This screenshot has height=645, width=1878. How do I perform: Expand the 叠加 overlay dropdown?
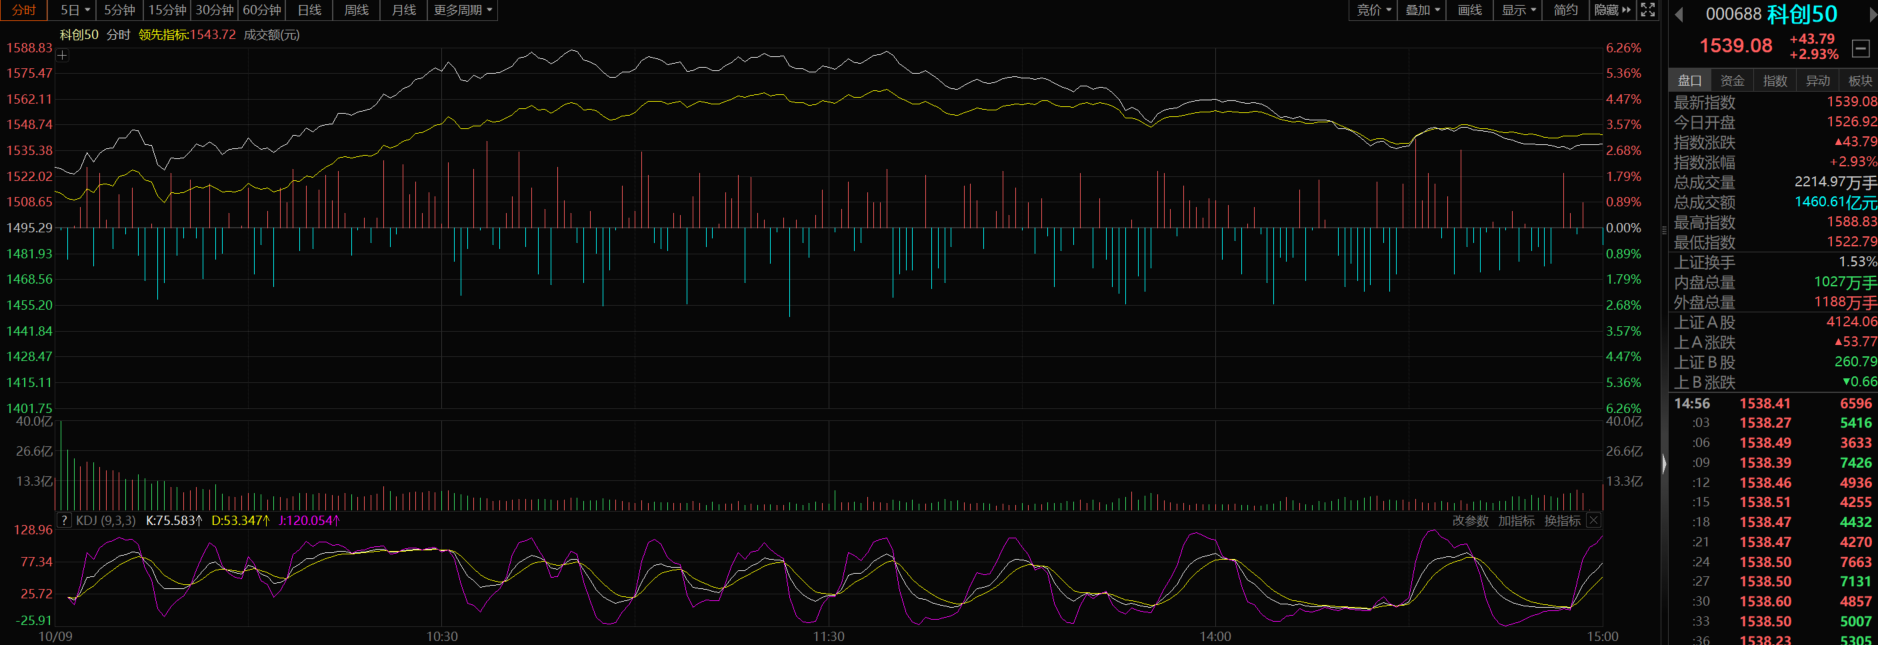[x=1422, y=10]
